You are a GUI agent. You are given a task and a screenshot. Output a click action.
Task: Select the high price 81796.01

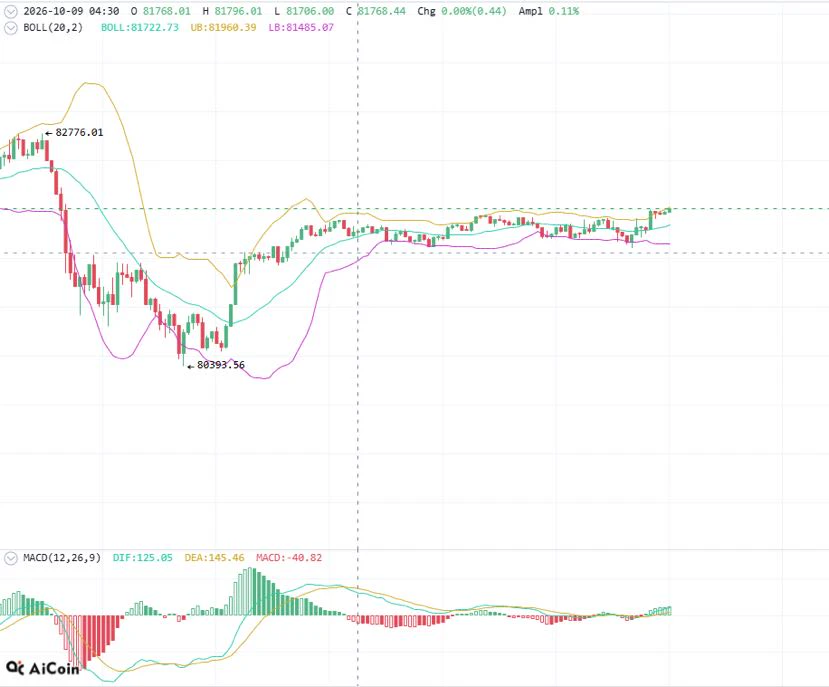(238, 11)
